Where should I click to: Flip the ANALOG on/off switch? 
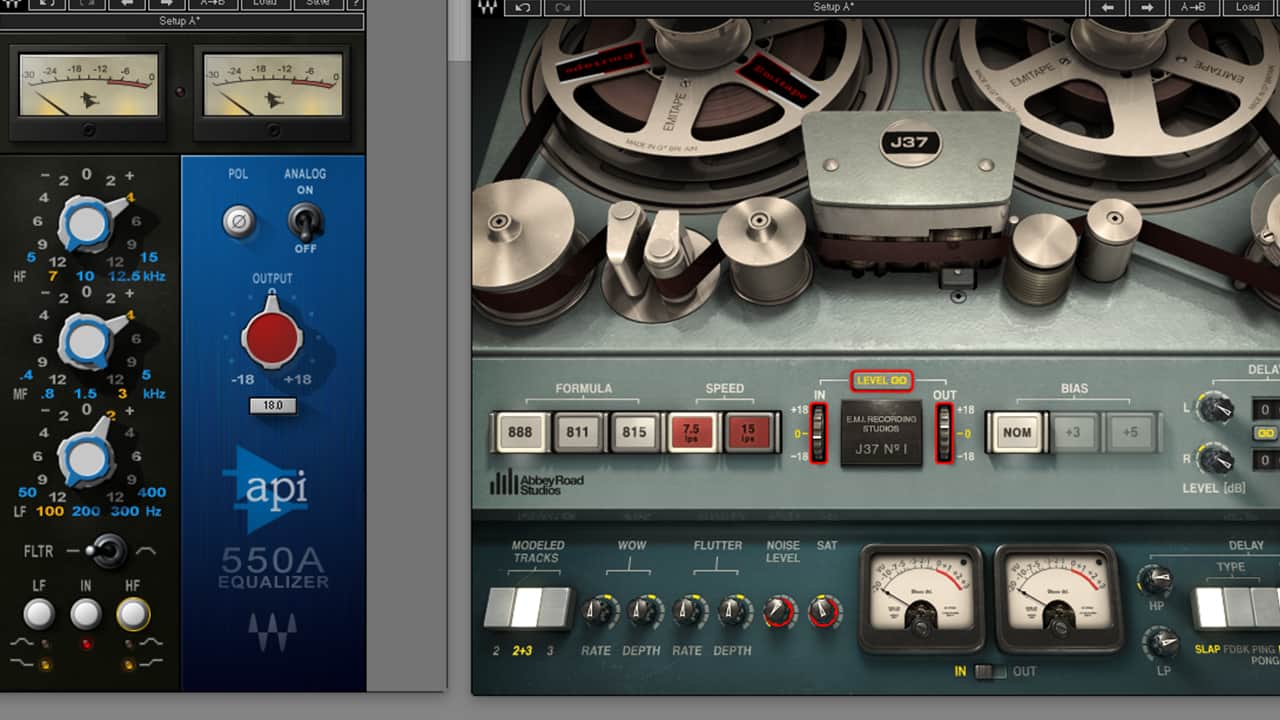tap(303, 220)
